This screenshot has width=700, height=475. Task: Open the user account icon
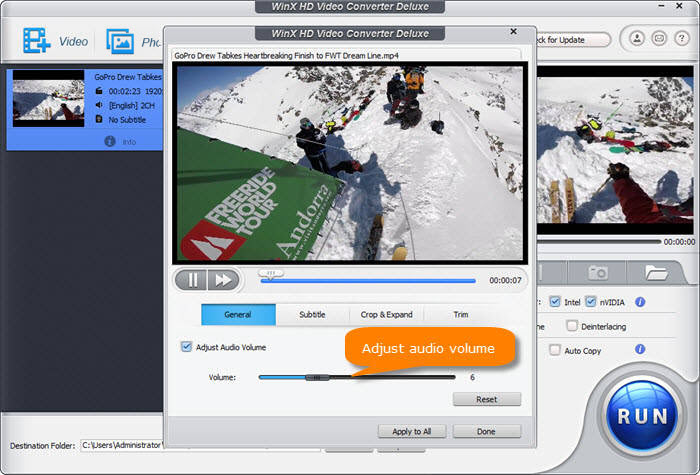[x=637, y=38]
